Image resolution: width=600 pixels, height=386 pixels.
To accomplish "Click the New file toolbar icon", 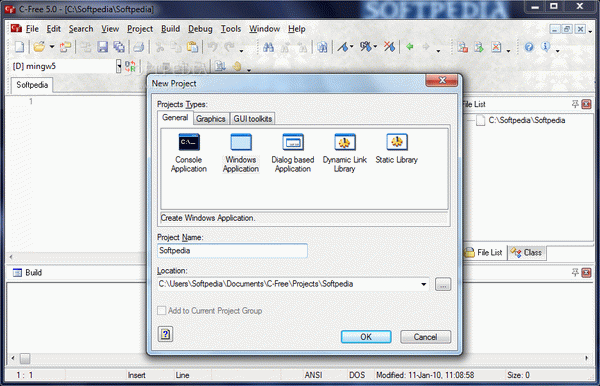I will click(19, 47).
